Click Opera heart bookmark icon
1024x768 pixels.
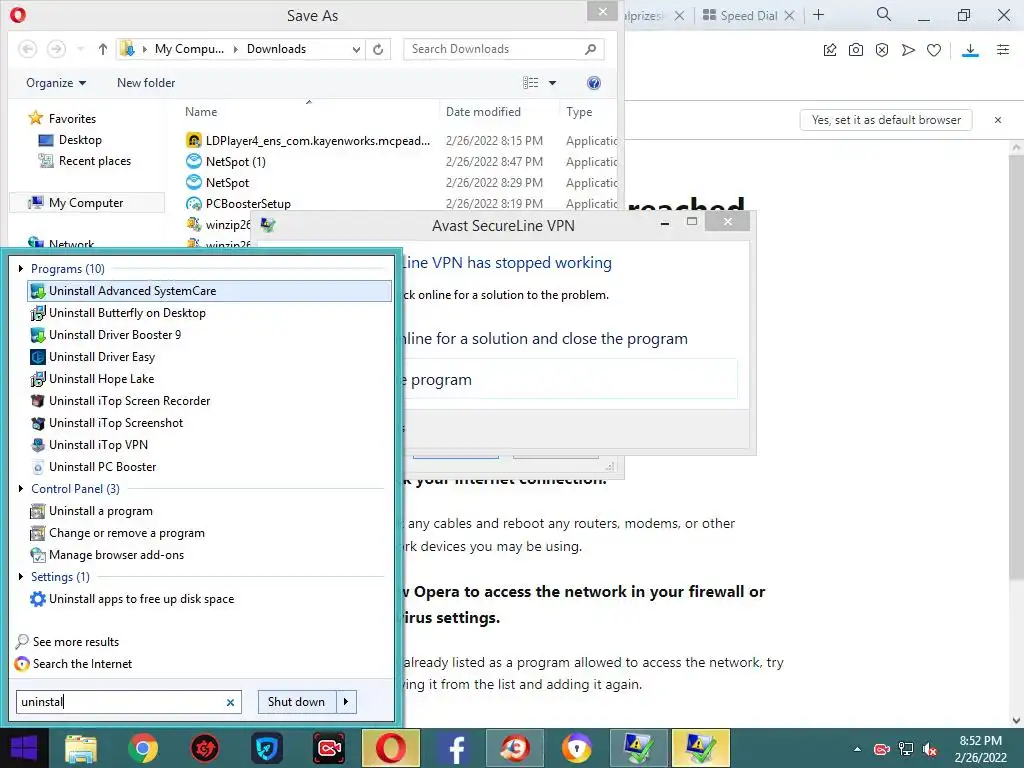[x=934, y=50]
